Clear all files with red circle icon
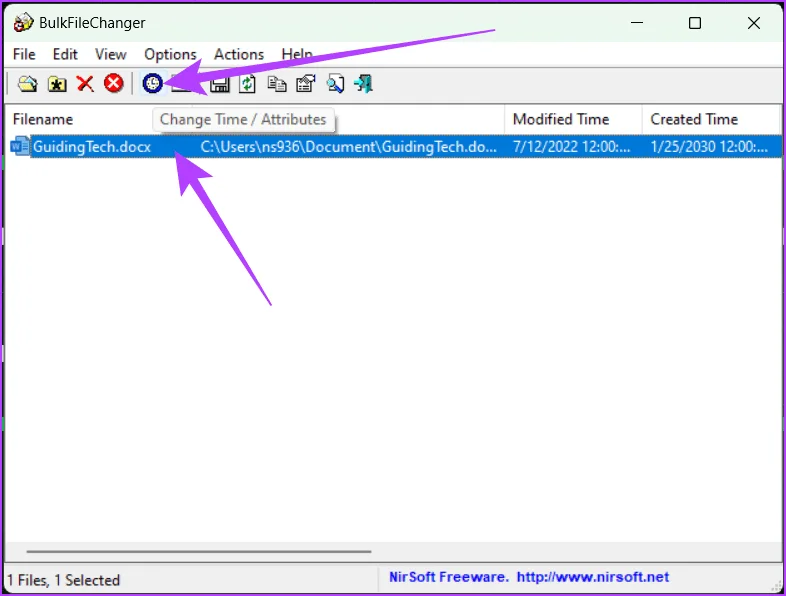The width and height of the screenshot is (786, 596). [x=114, y=83]
